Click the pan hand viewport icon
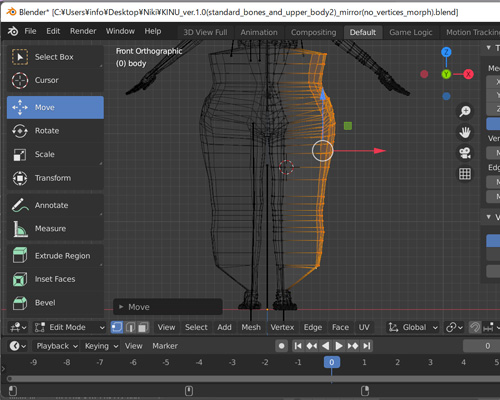This screenshot has width=500, height=400. click(x=465, y=132)
